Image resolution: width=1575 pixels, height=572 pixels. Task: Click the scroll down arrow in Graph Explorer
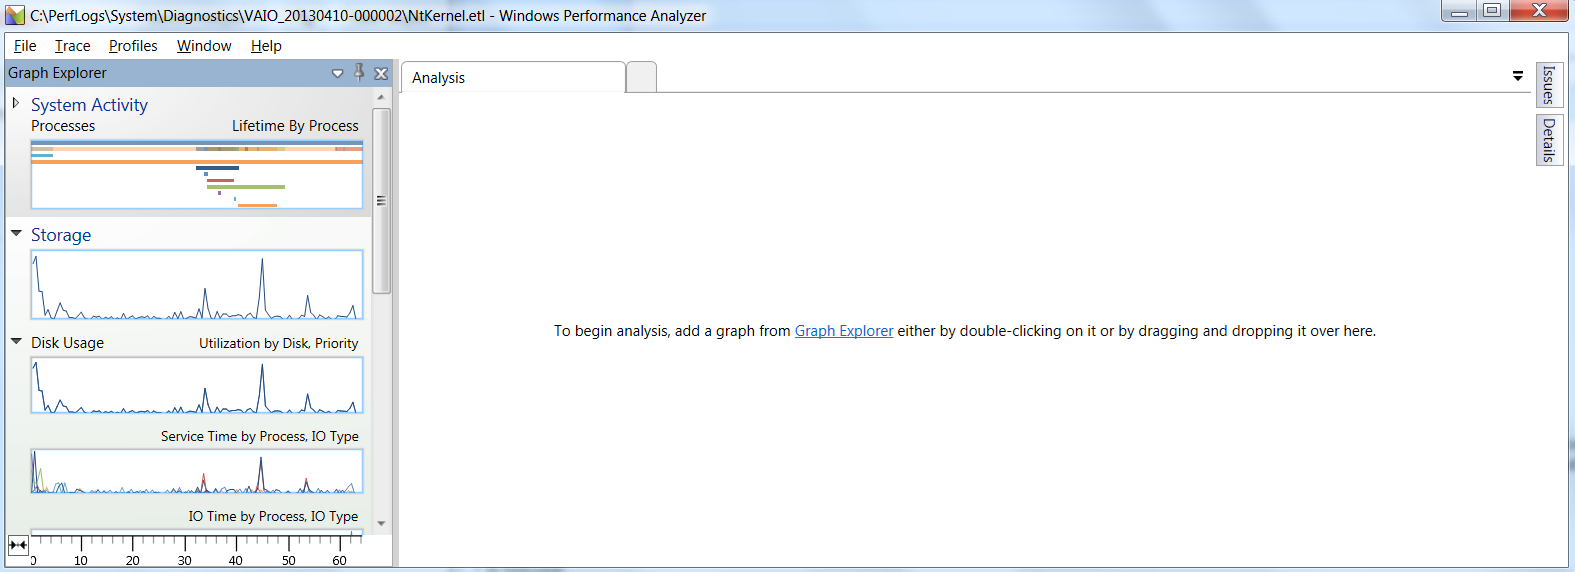pyautogui.click(x=381, y=523)
